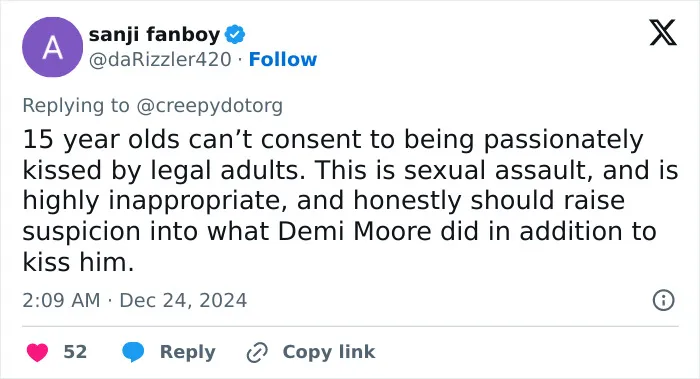Click the chain link icon
This screenshot has width=700, height=379.
pyautogui.click(x=257, y=352)
